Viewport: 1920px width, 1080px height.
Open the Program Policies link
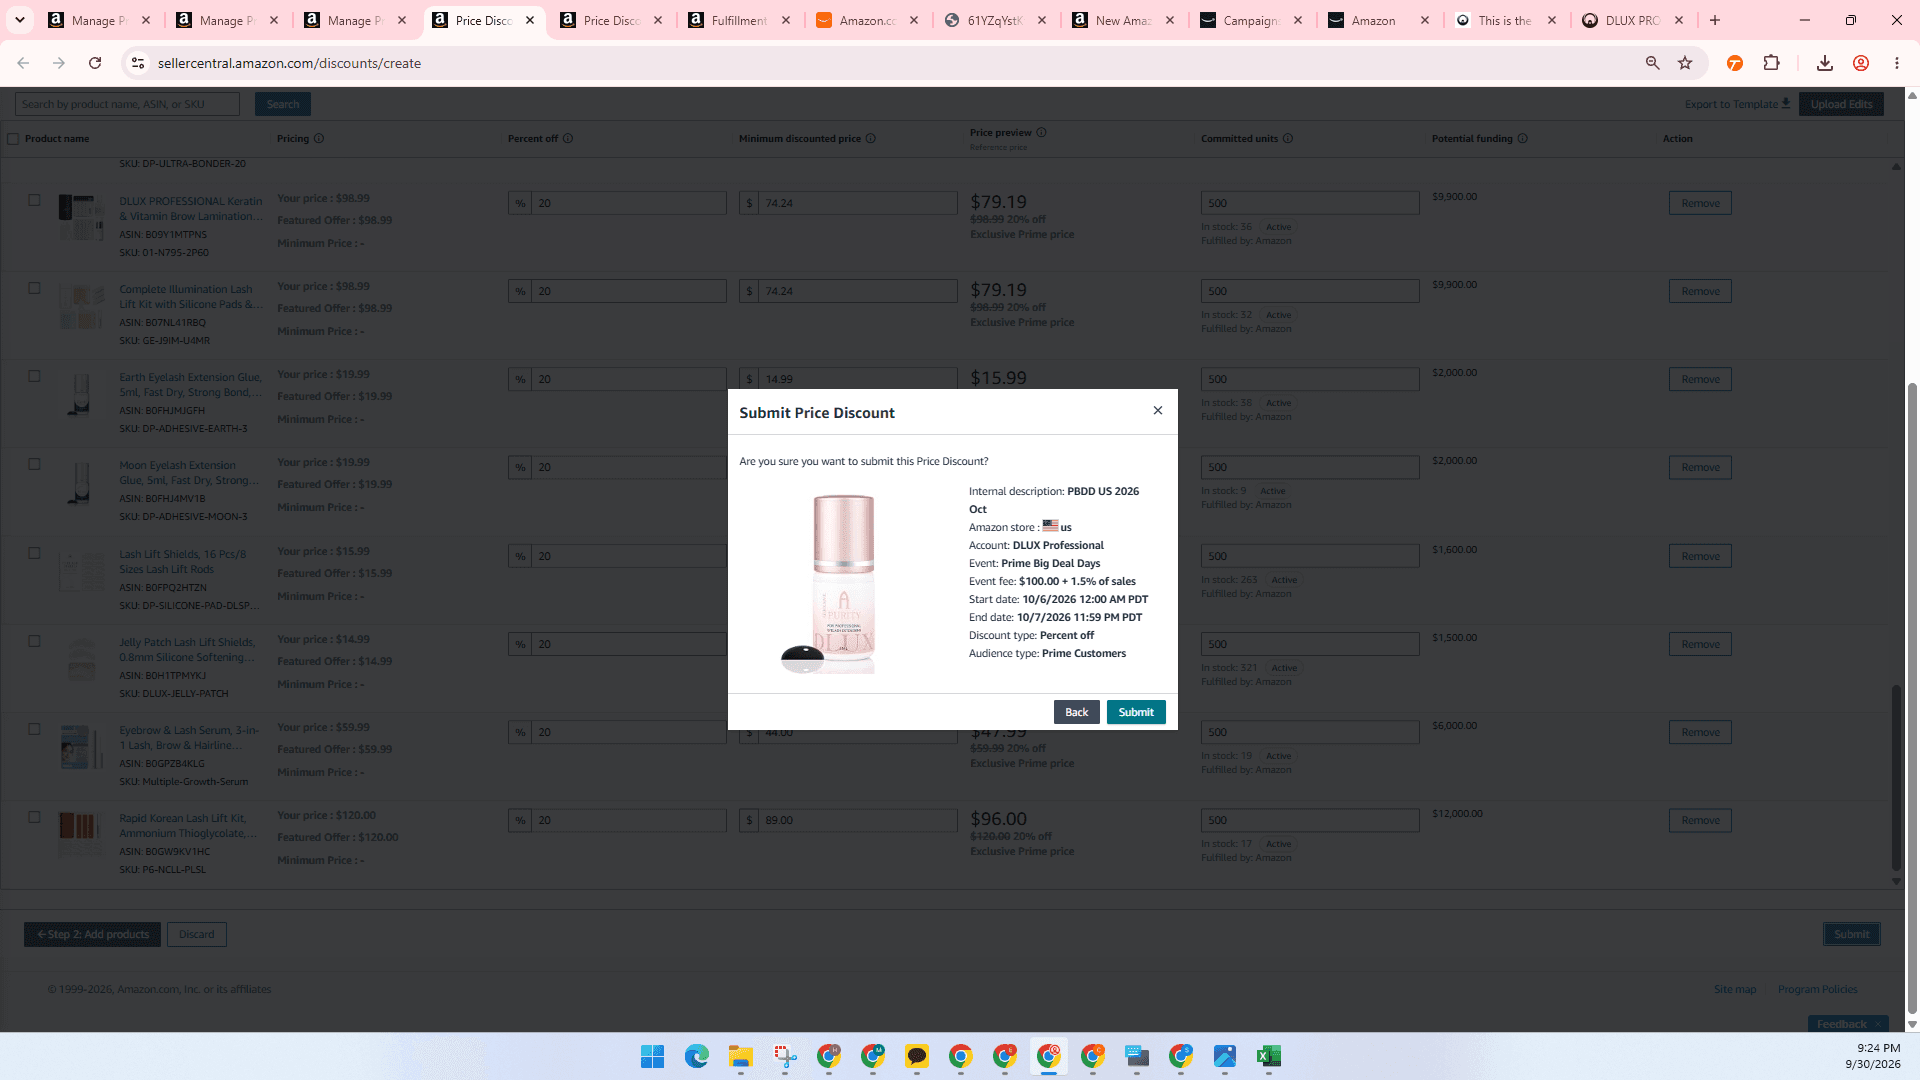pos(1817,989)
